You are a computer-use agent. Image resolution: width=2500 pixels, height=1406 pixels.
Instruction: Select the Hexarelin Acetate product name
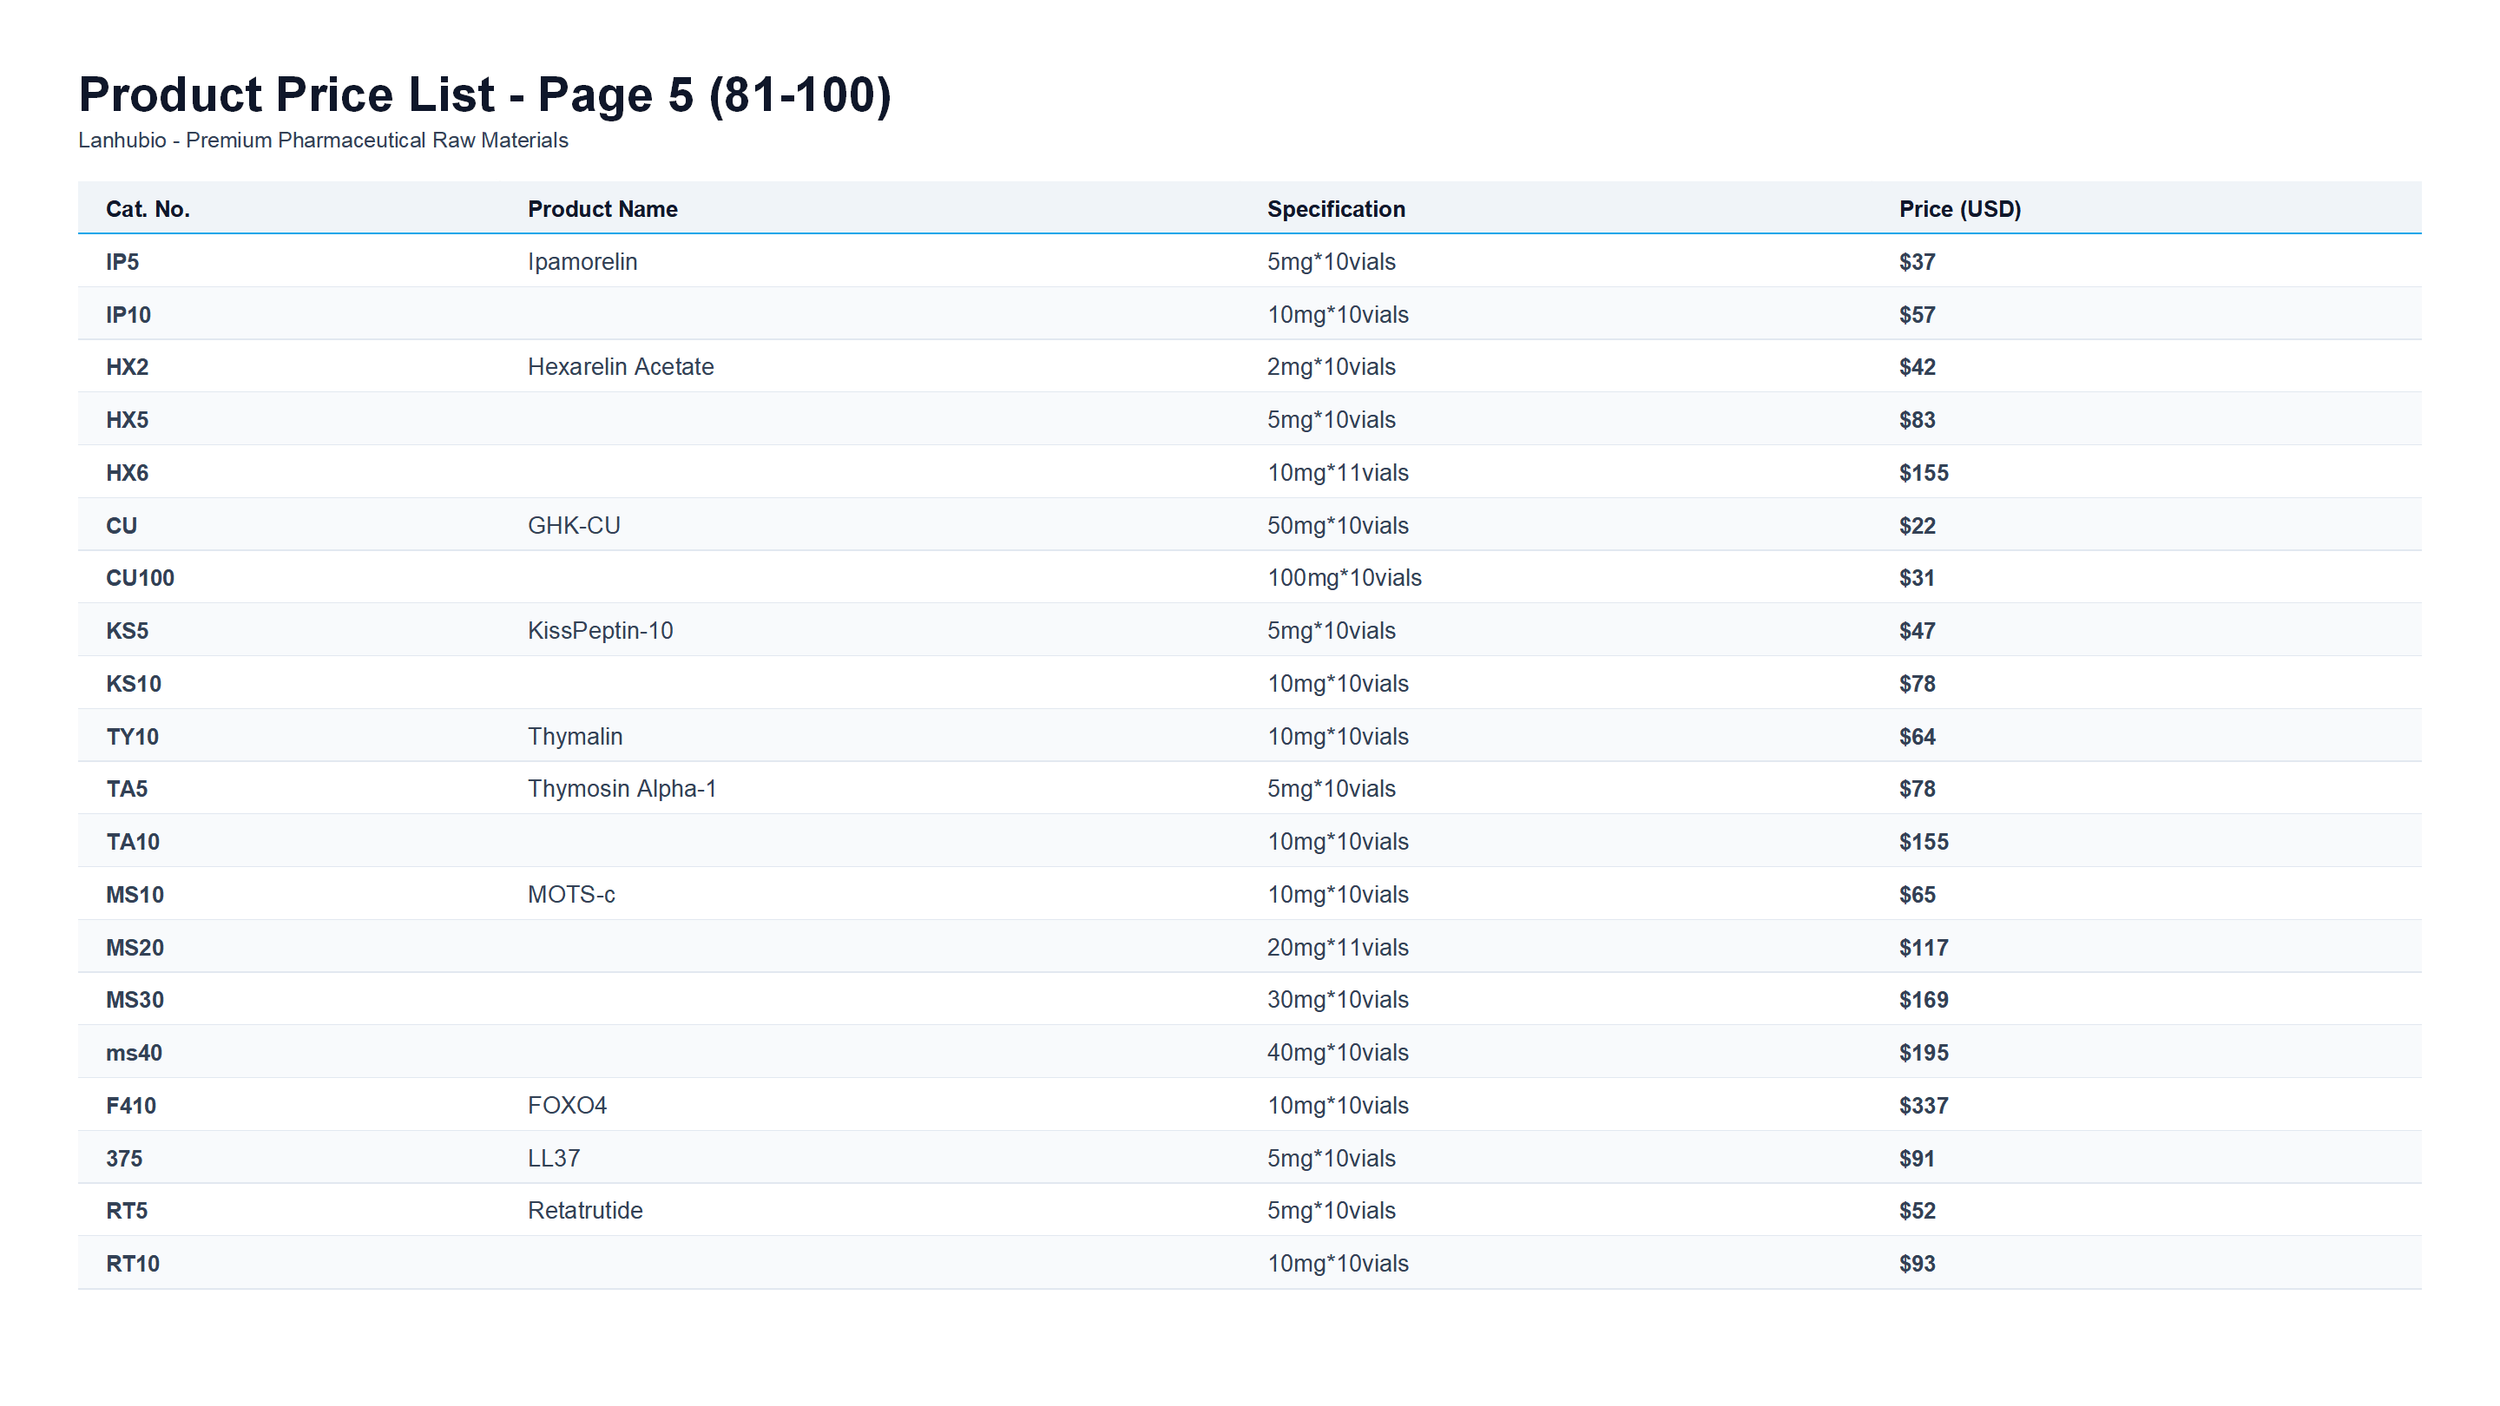pos(620,367)
